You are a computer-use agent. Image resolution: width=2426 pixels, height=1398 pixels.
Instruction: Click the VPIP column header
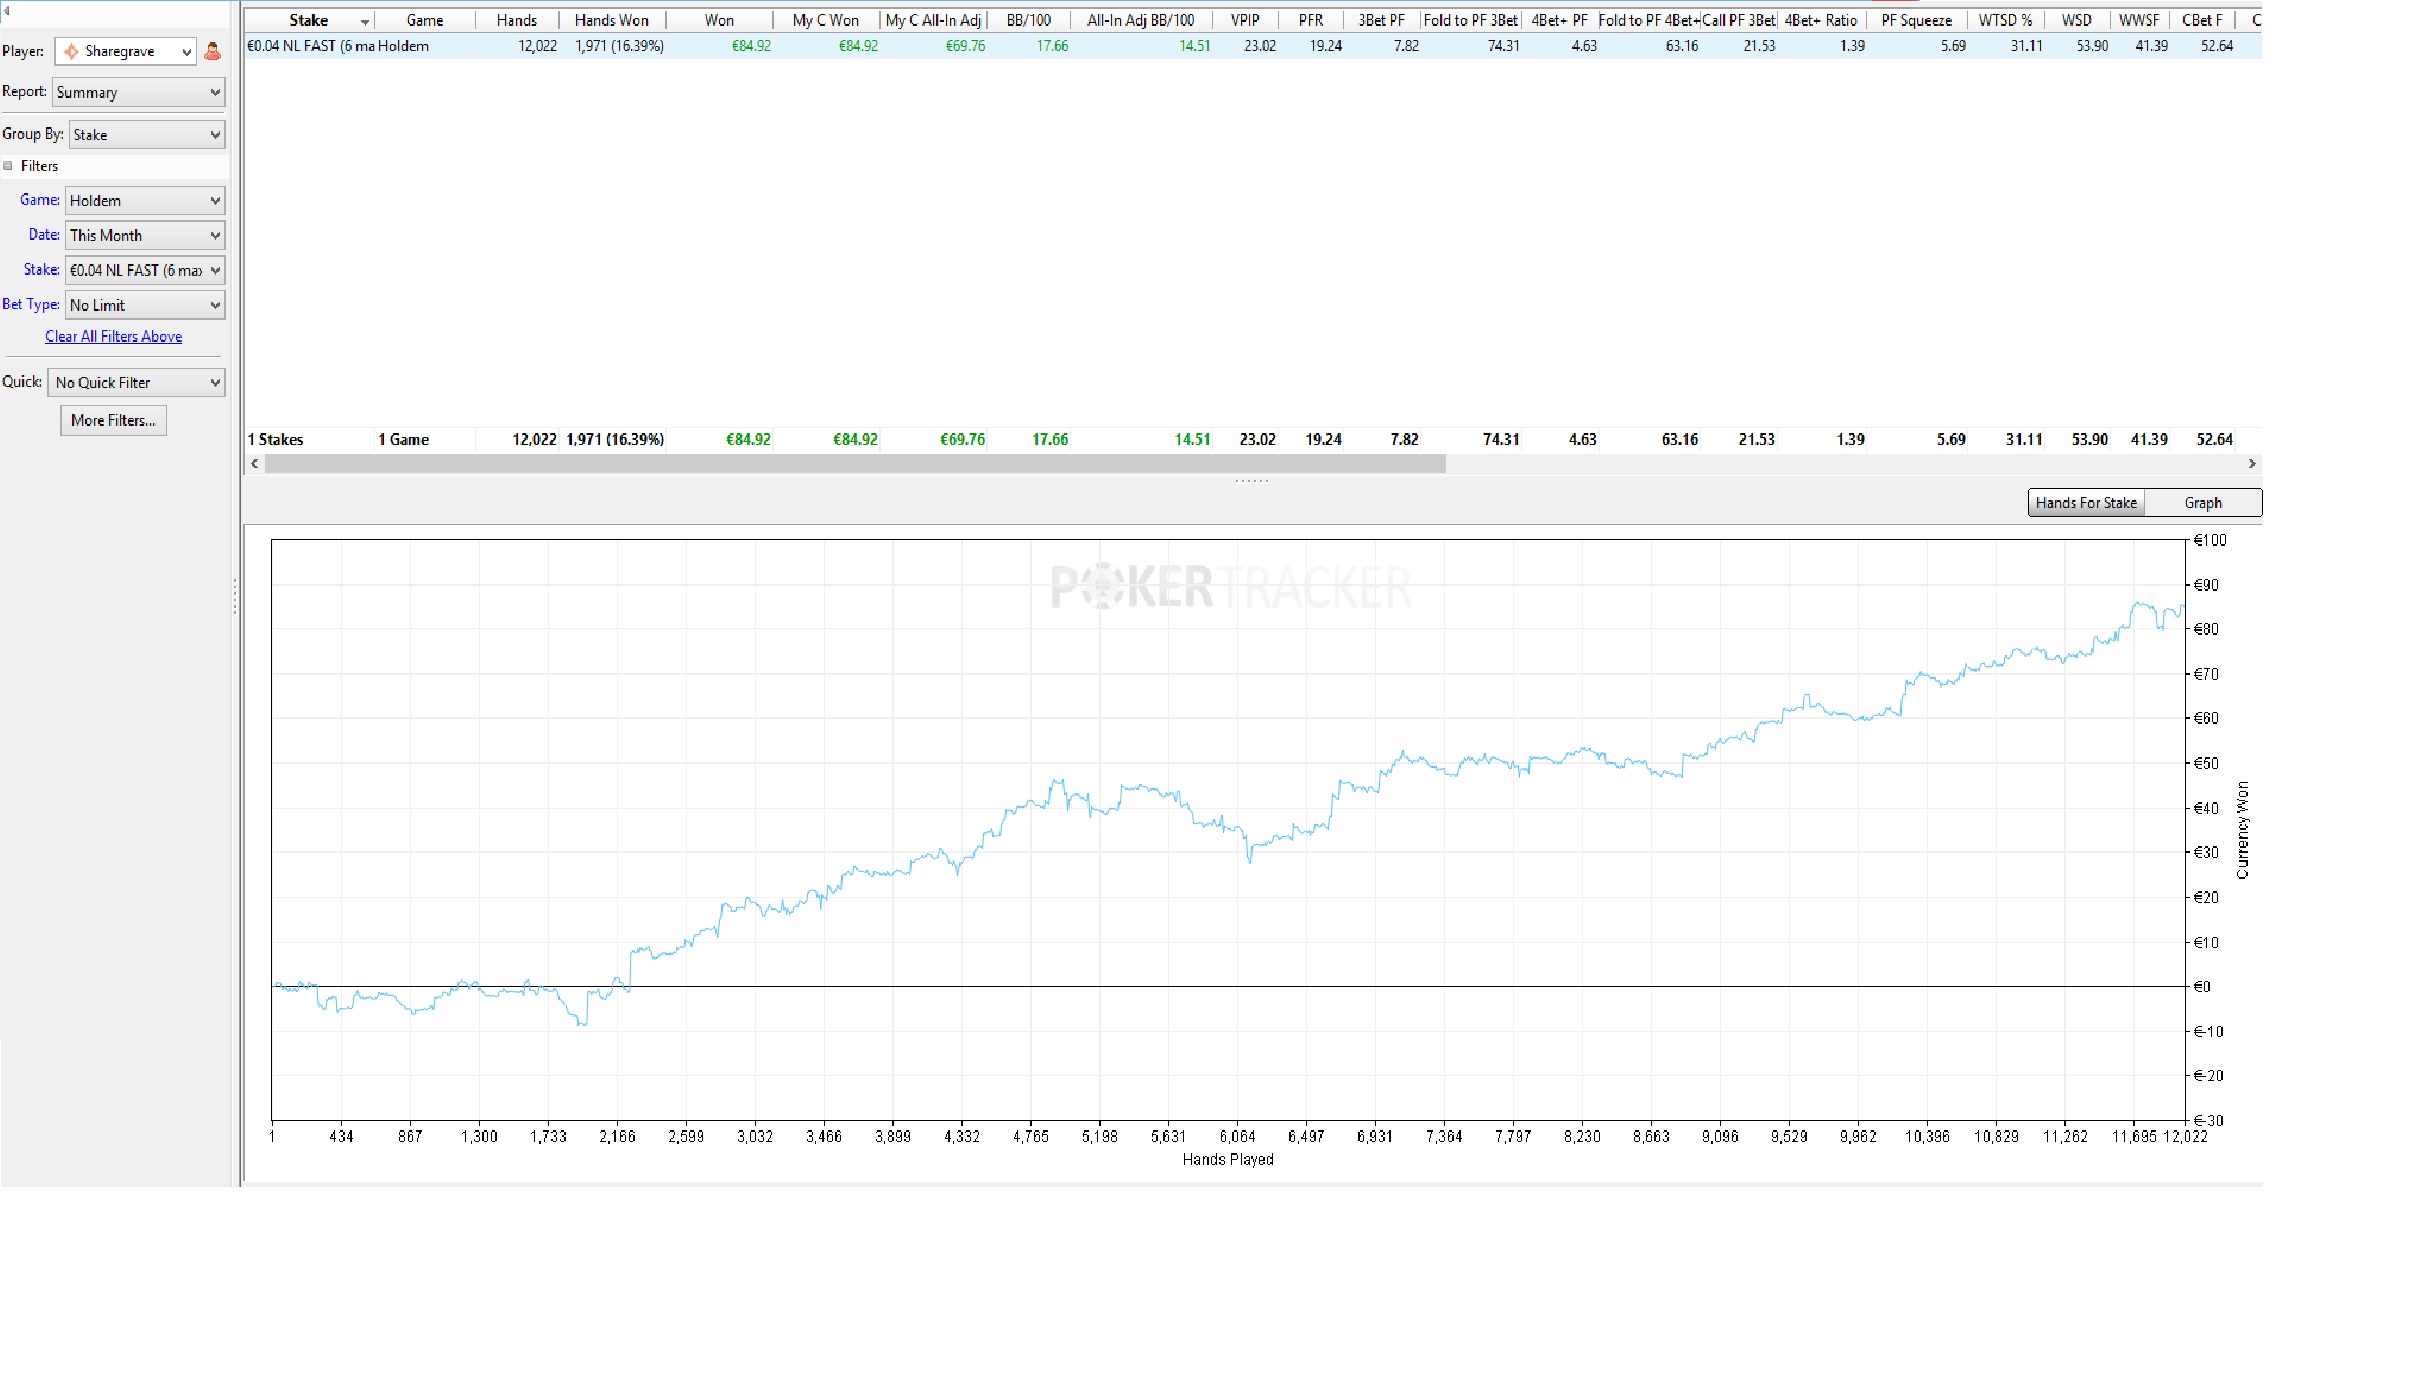pyautogui.click(x=1244, y=20)
